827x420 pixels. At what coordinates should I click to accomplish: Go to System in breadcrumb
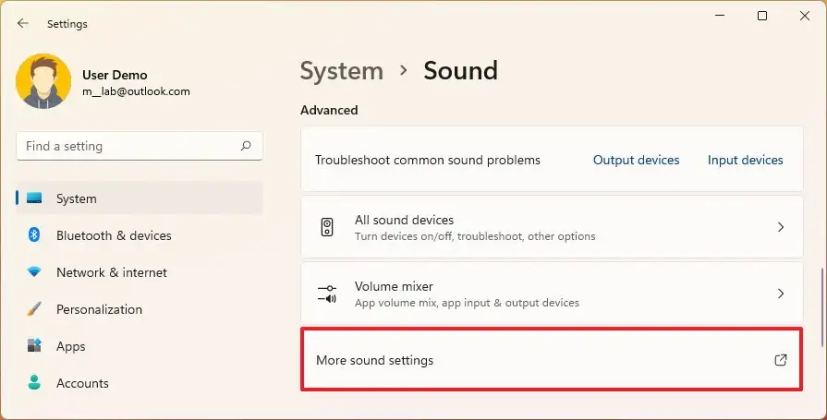342,71
